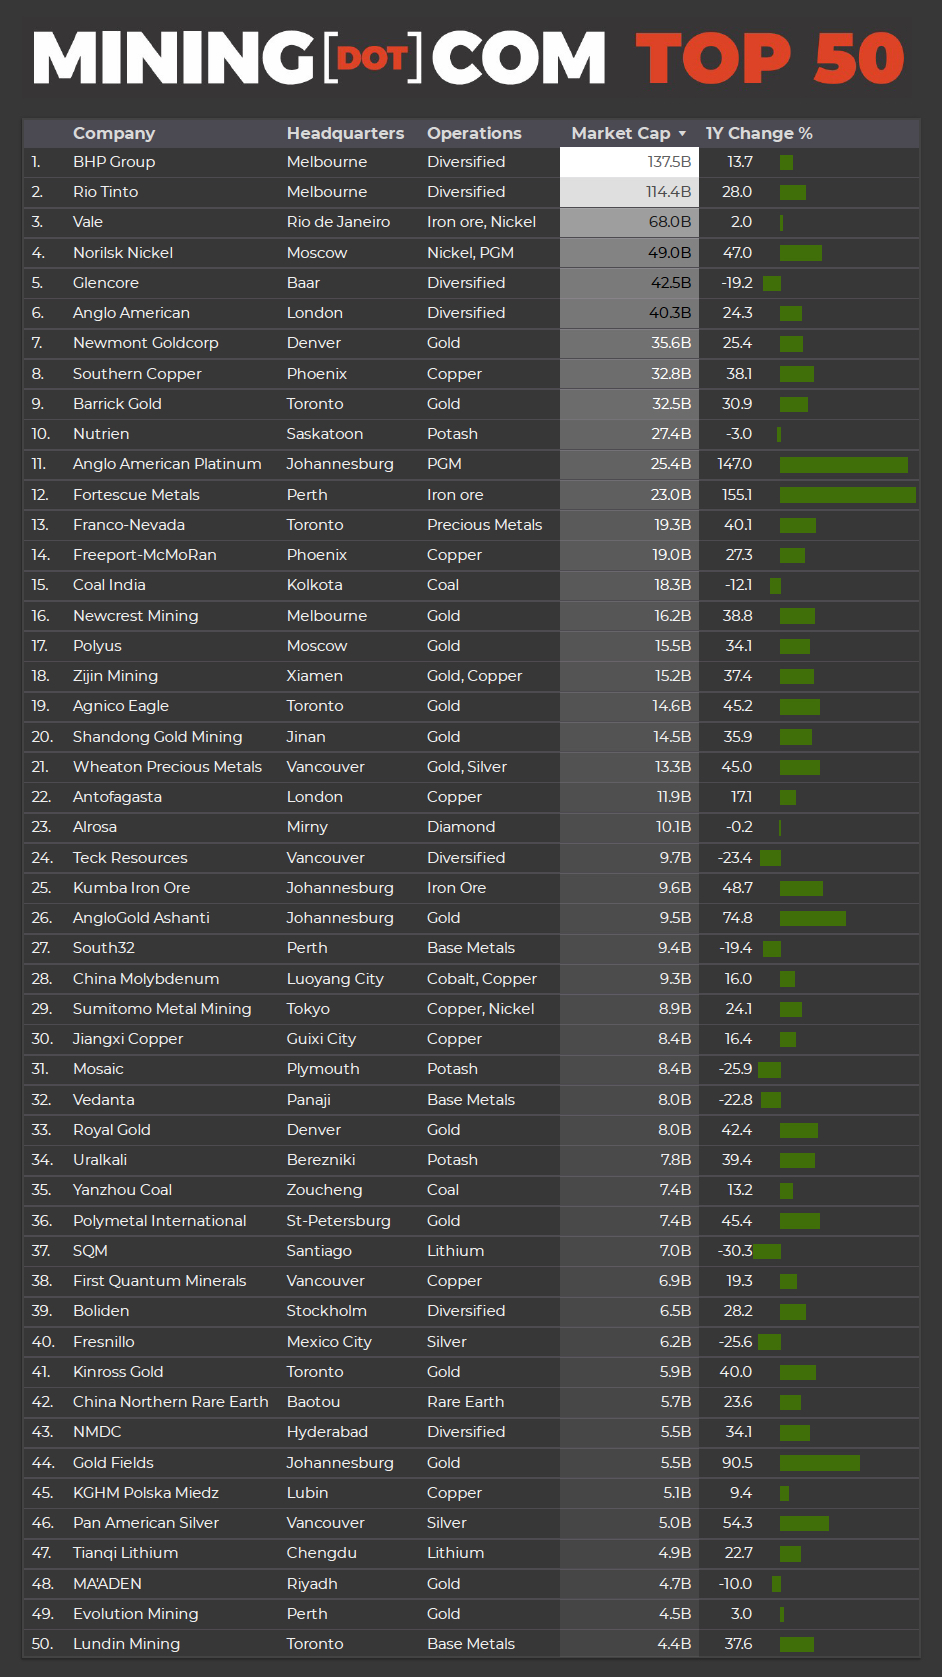Click Rio Tinto's 114.4B market cap cell
This screenshot has height=1677, width=942.
629,192
